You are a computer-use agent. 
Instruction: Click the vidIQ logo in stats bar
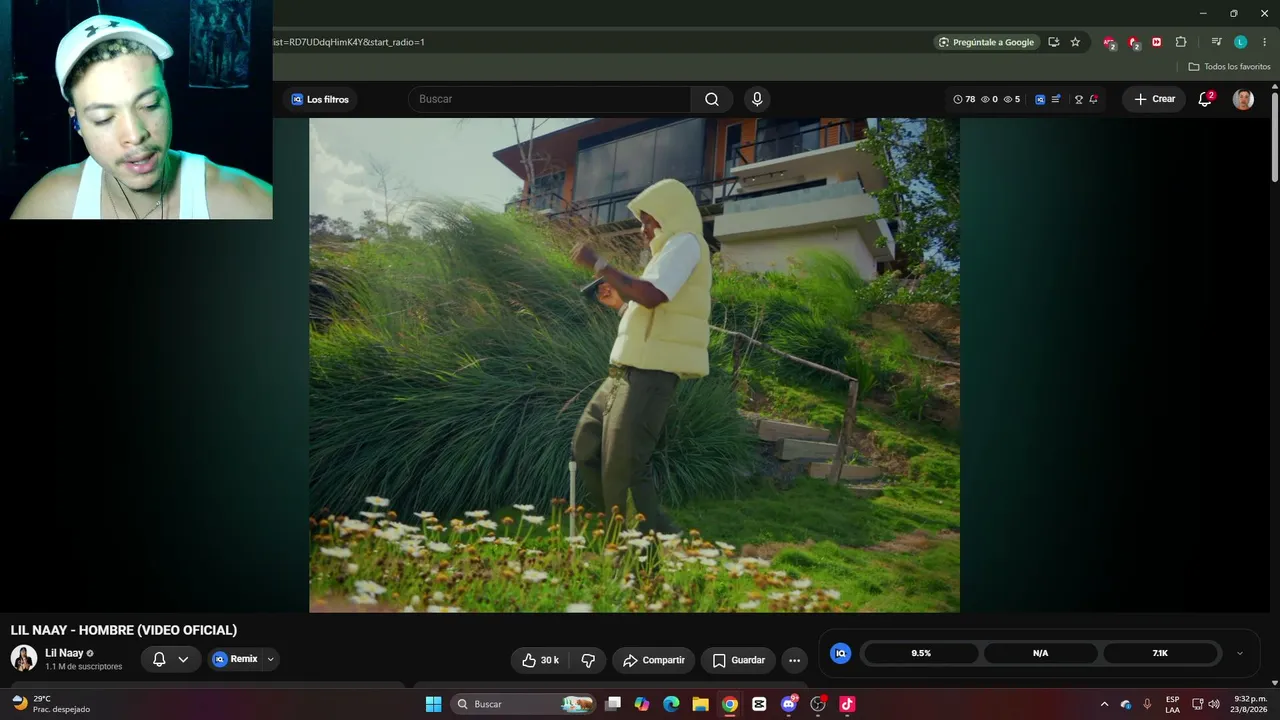click(x=841, y=653)
